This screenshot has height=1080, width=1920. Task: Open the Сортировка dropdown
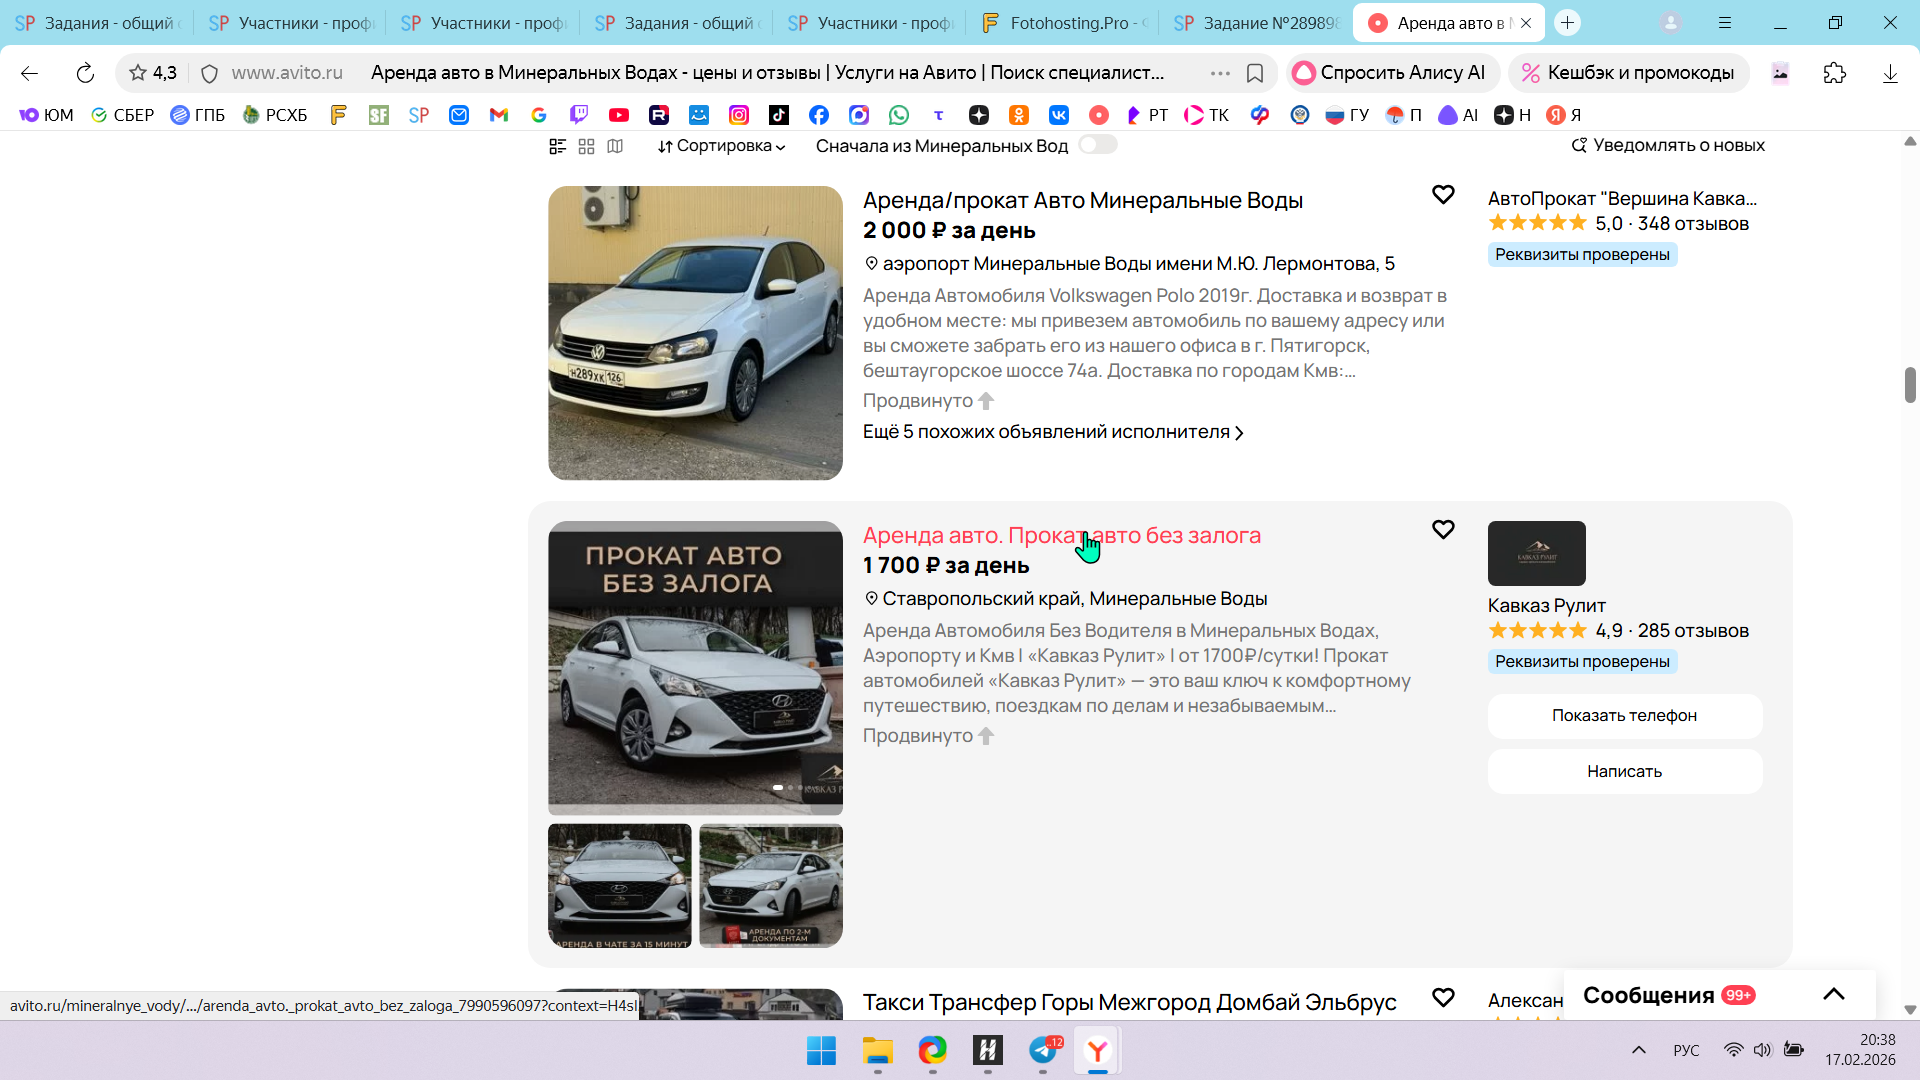[721, 146]
